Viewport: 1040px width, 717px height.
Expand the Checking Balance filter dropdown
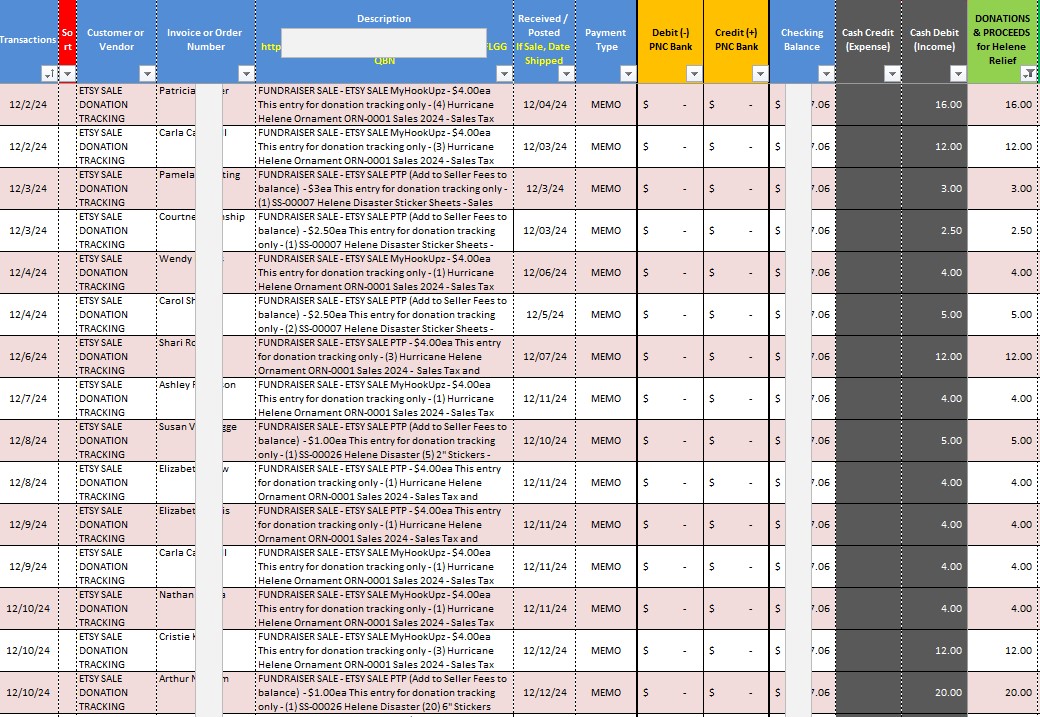click(x=826, y=74)
